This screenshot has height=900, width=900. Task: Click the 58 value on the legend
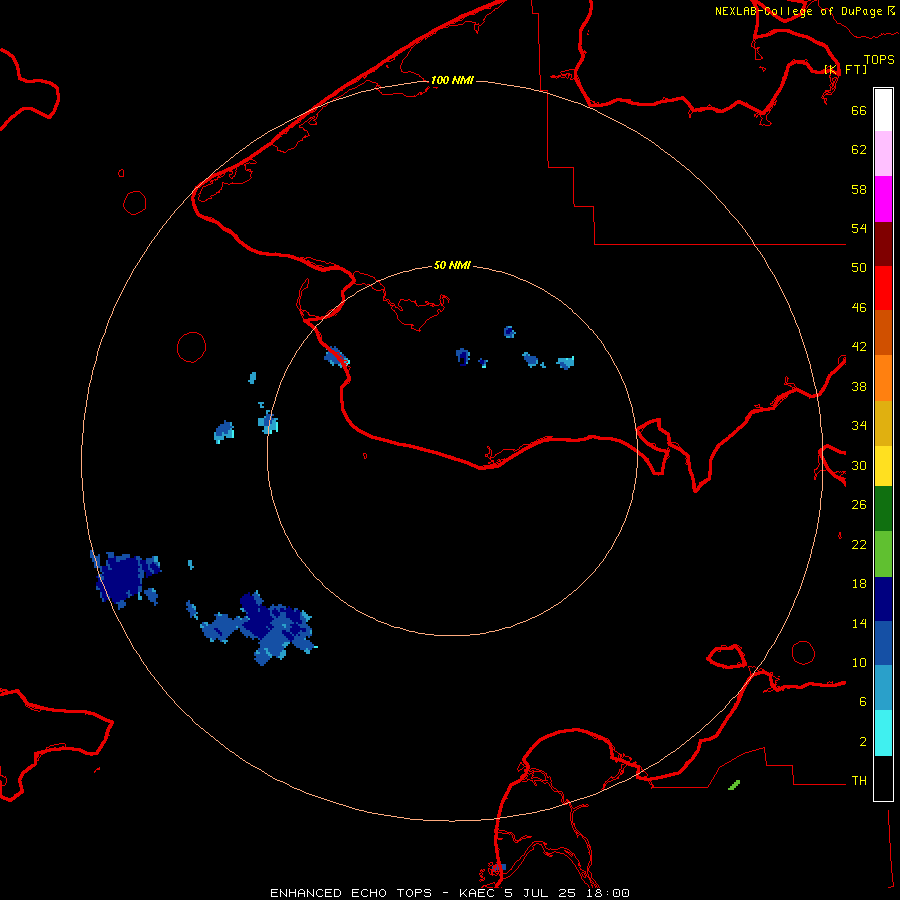click(859, 189)
